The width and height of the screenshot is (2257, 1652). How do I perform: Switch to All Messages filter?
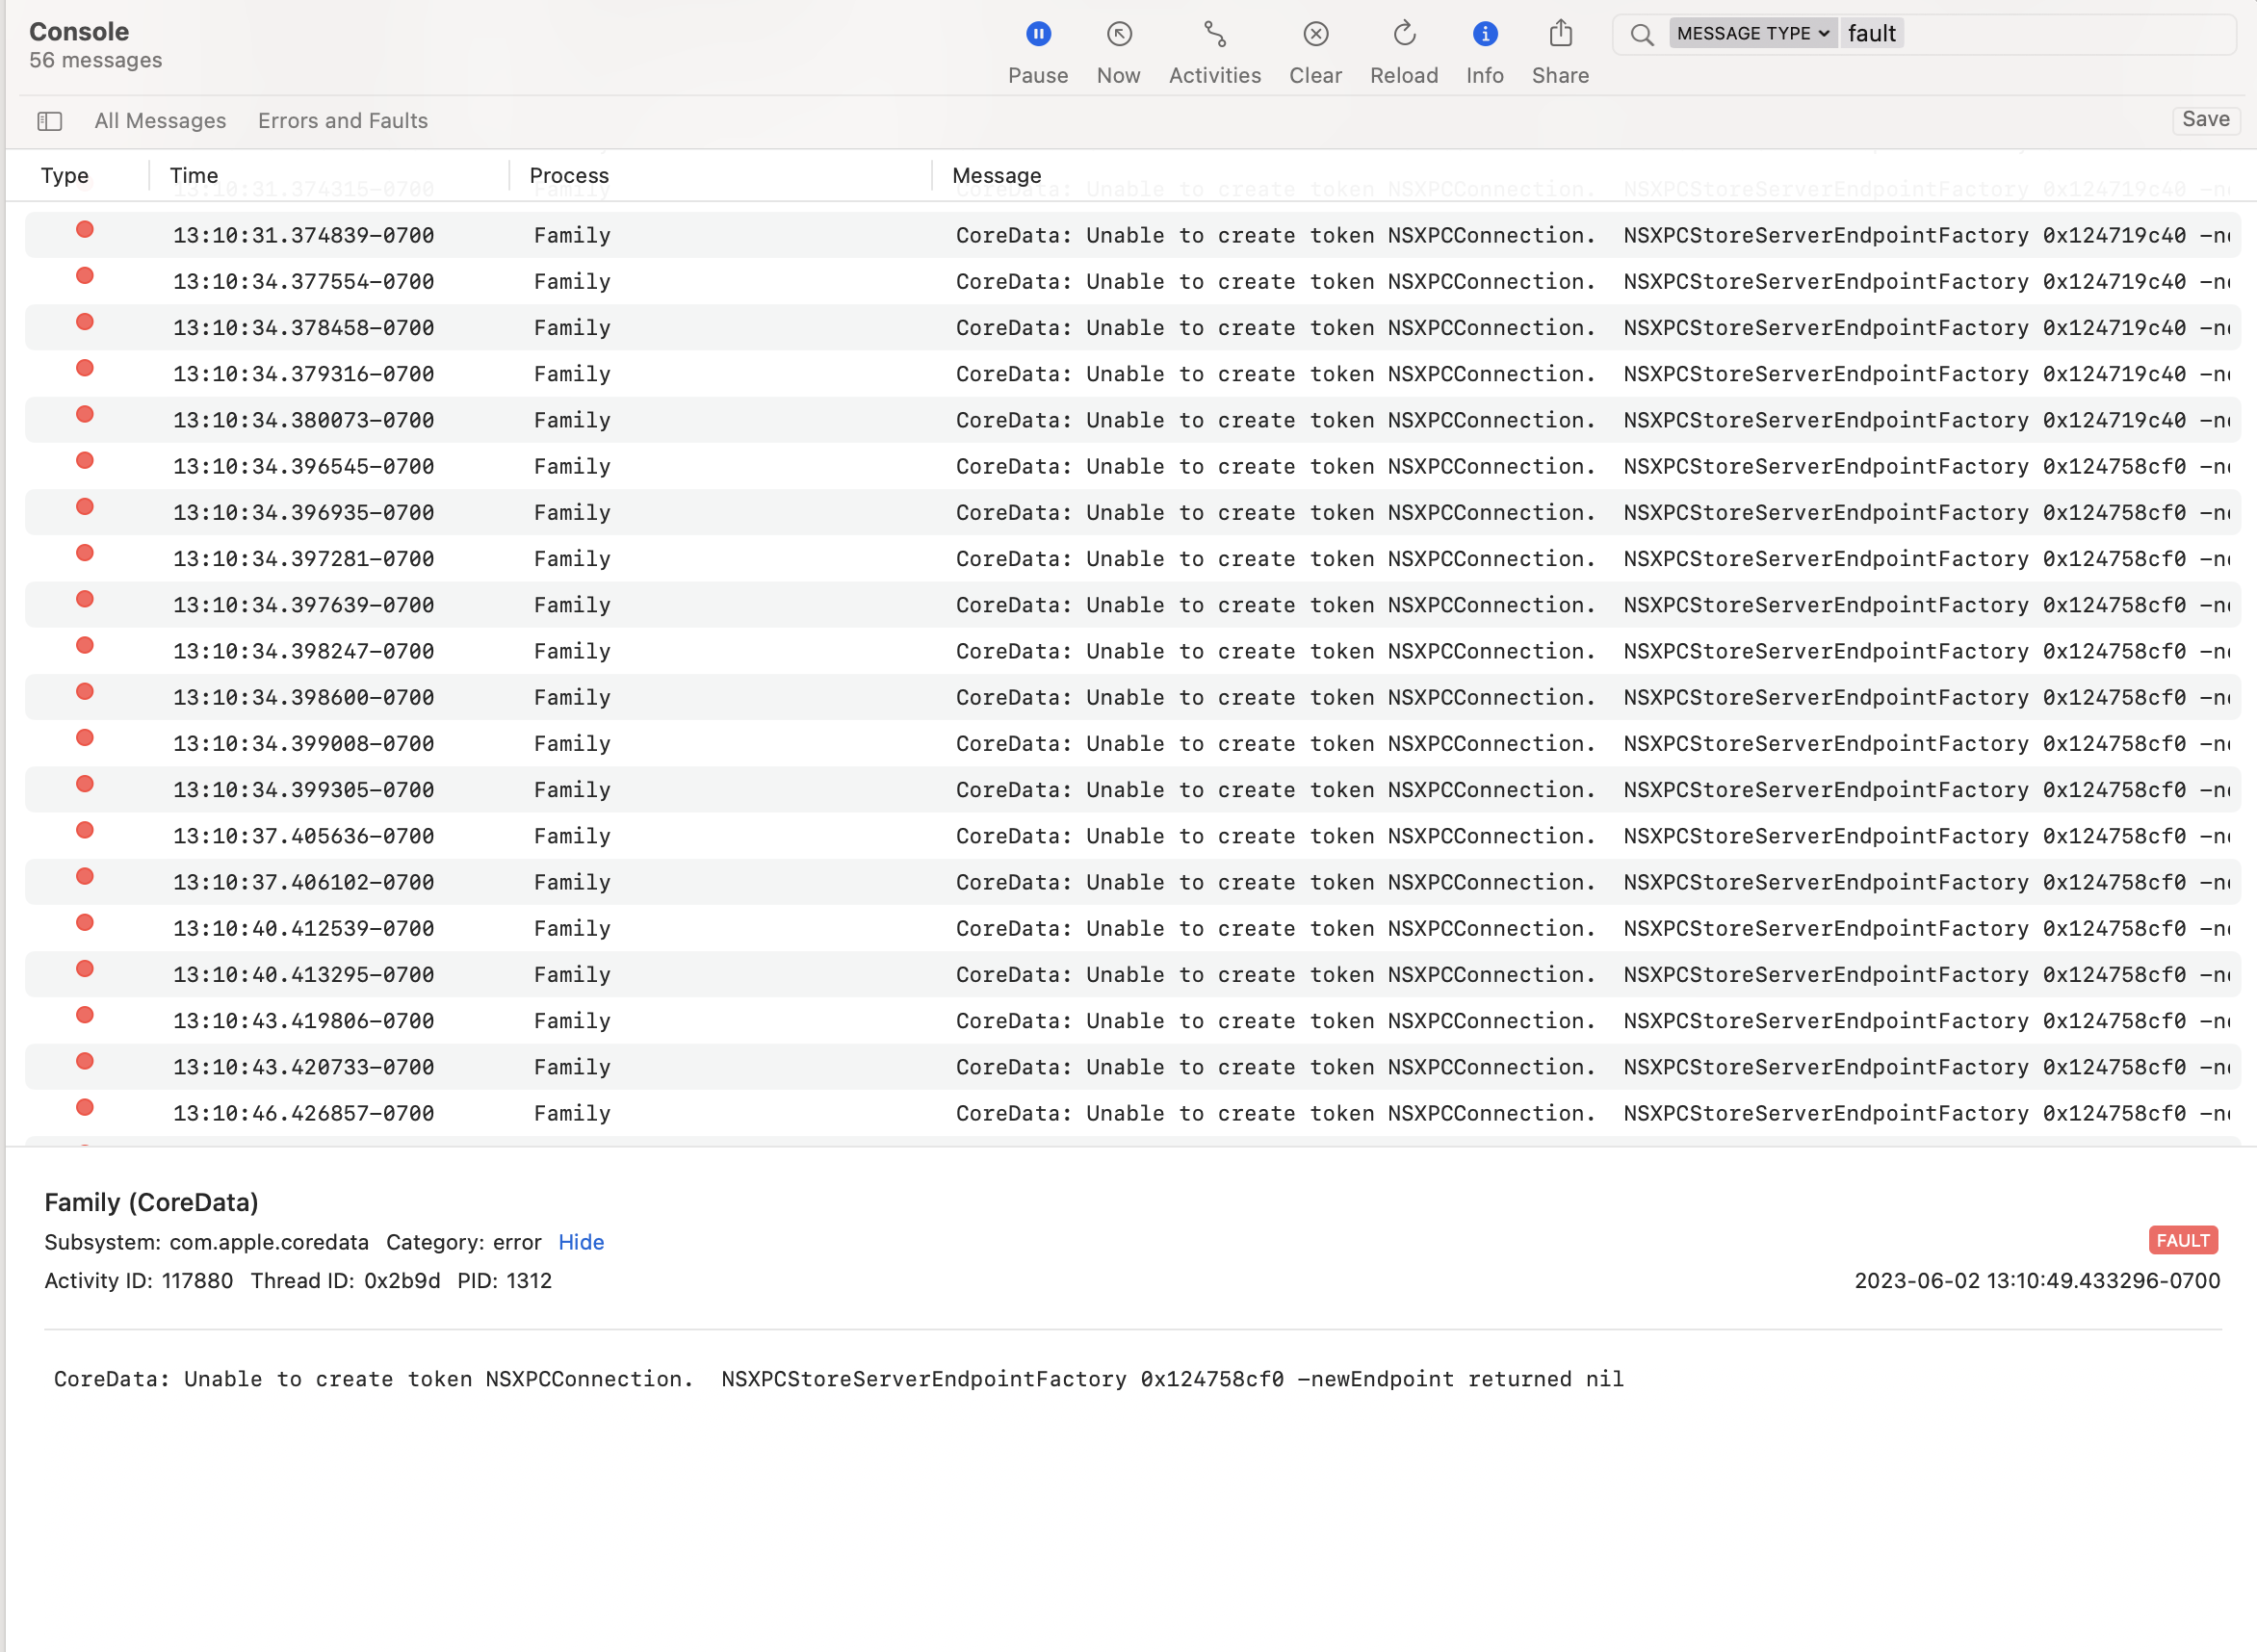(x=160, y=121)
